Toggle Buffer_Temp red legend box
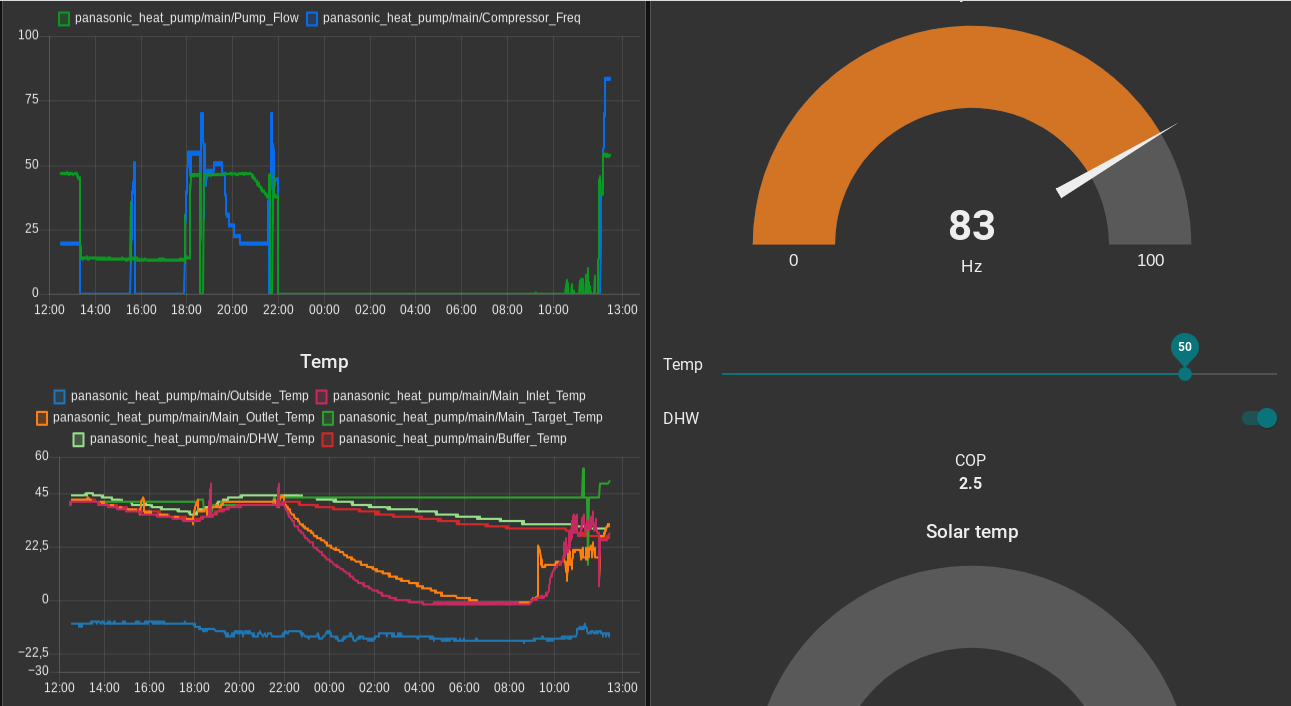Screen dimensions: 1291x706 click(328, 439)
